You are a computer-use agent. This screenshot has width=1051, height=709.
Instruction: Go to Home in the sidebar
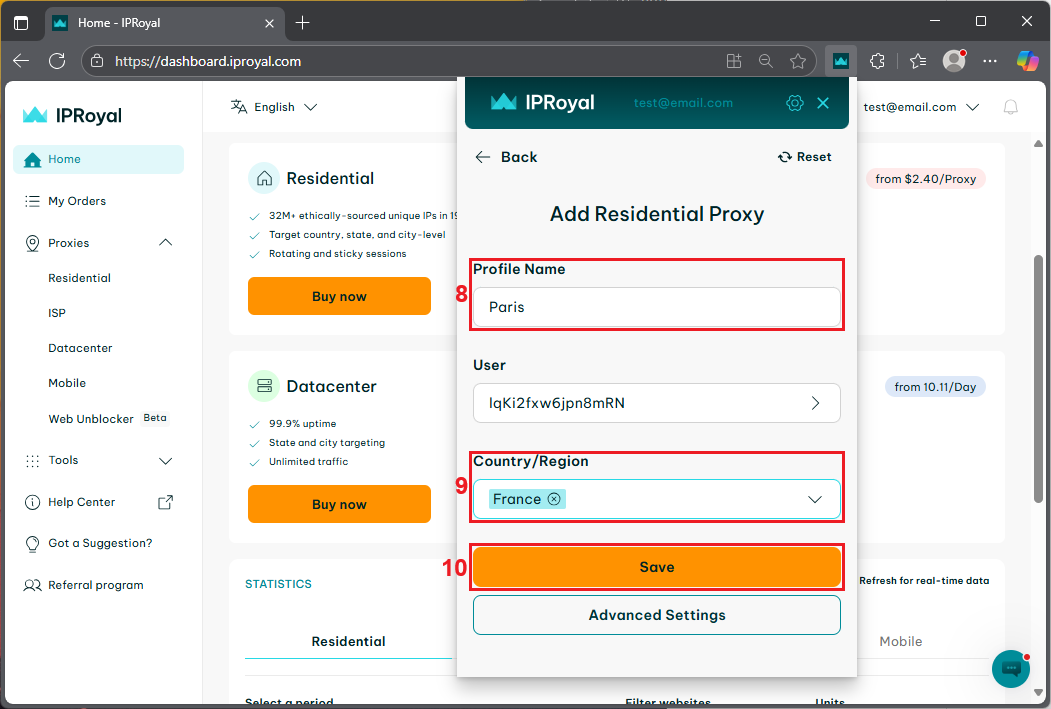(99, 159)
